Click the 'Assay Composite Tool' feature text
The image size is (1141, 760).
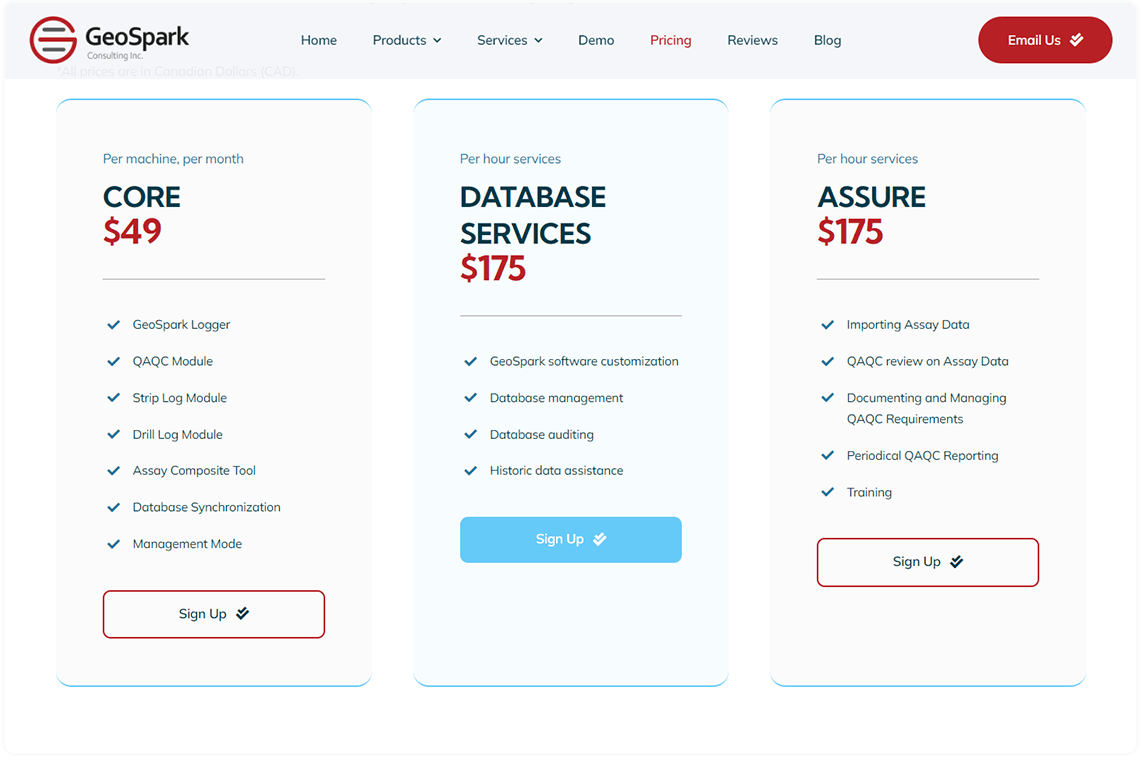point(194,471)
